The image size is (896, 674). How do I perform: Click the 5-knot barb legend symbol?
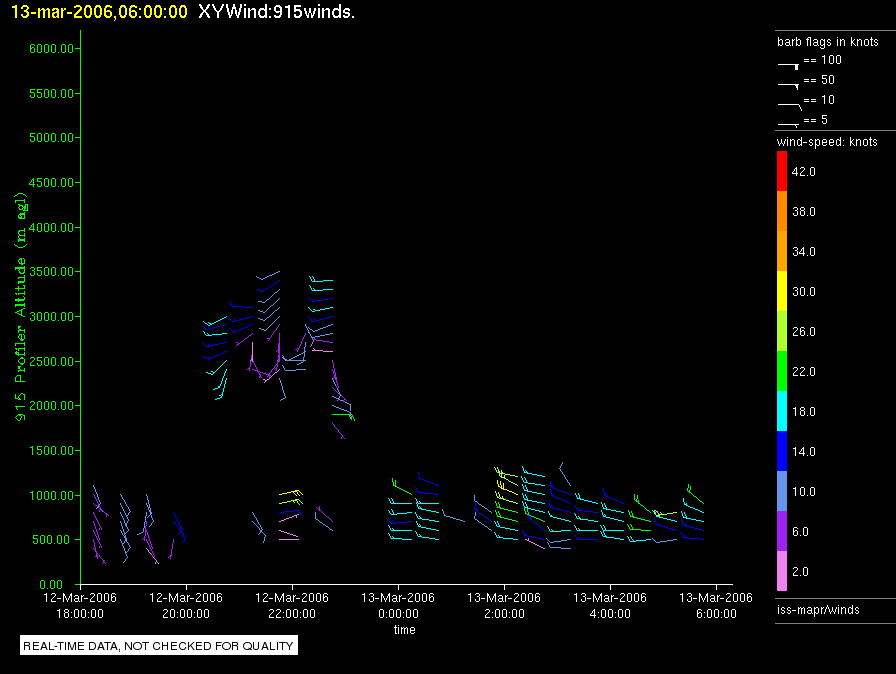coord(789,124)
